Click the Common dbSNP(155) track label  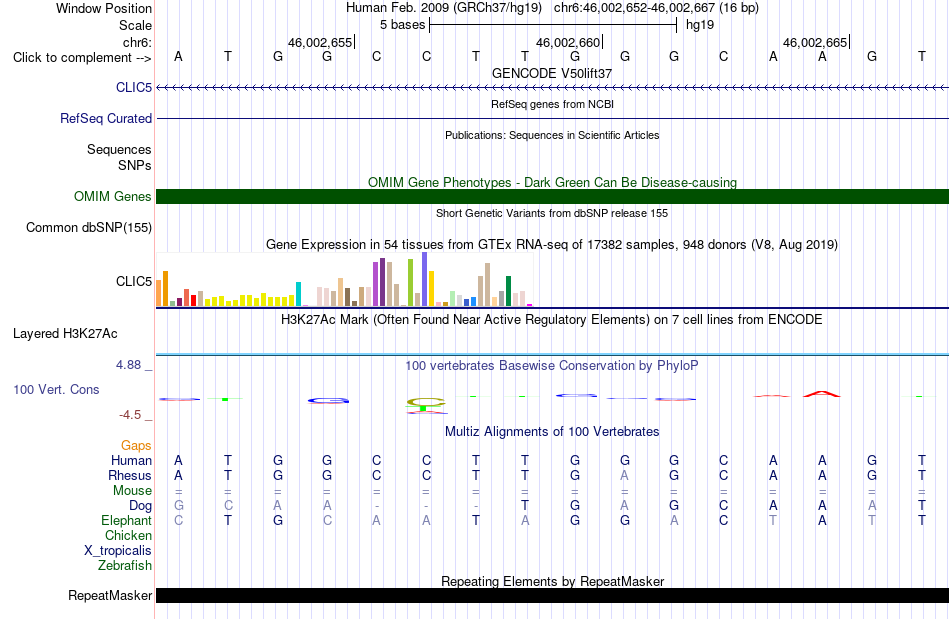pyautogui.click(x=89, y=227)
